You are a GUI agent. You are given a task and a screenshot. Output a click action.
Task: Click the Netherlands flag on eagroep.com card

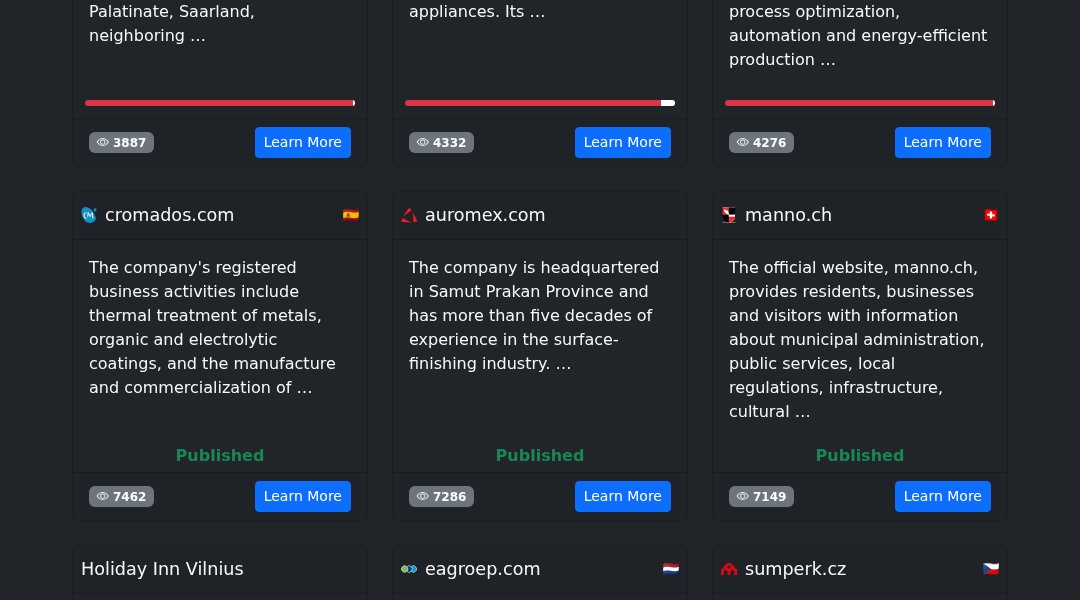(x=671, y=569)
